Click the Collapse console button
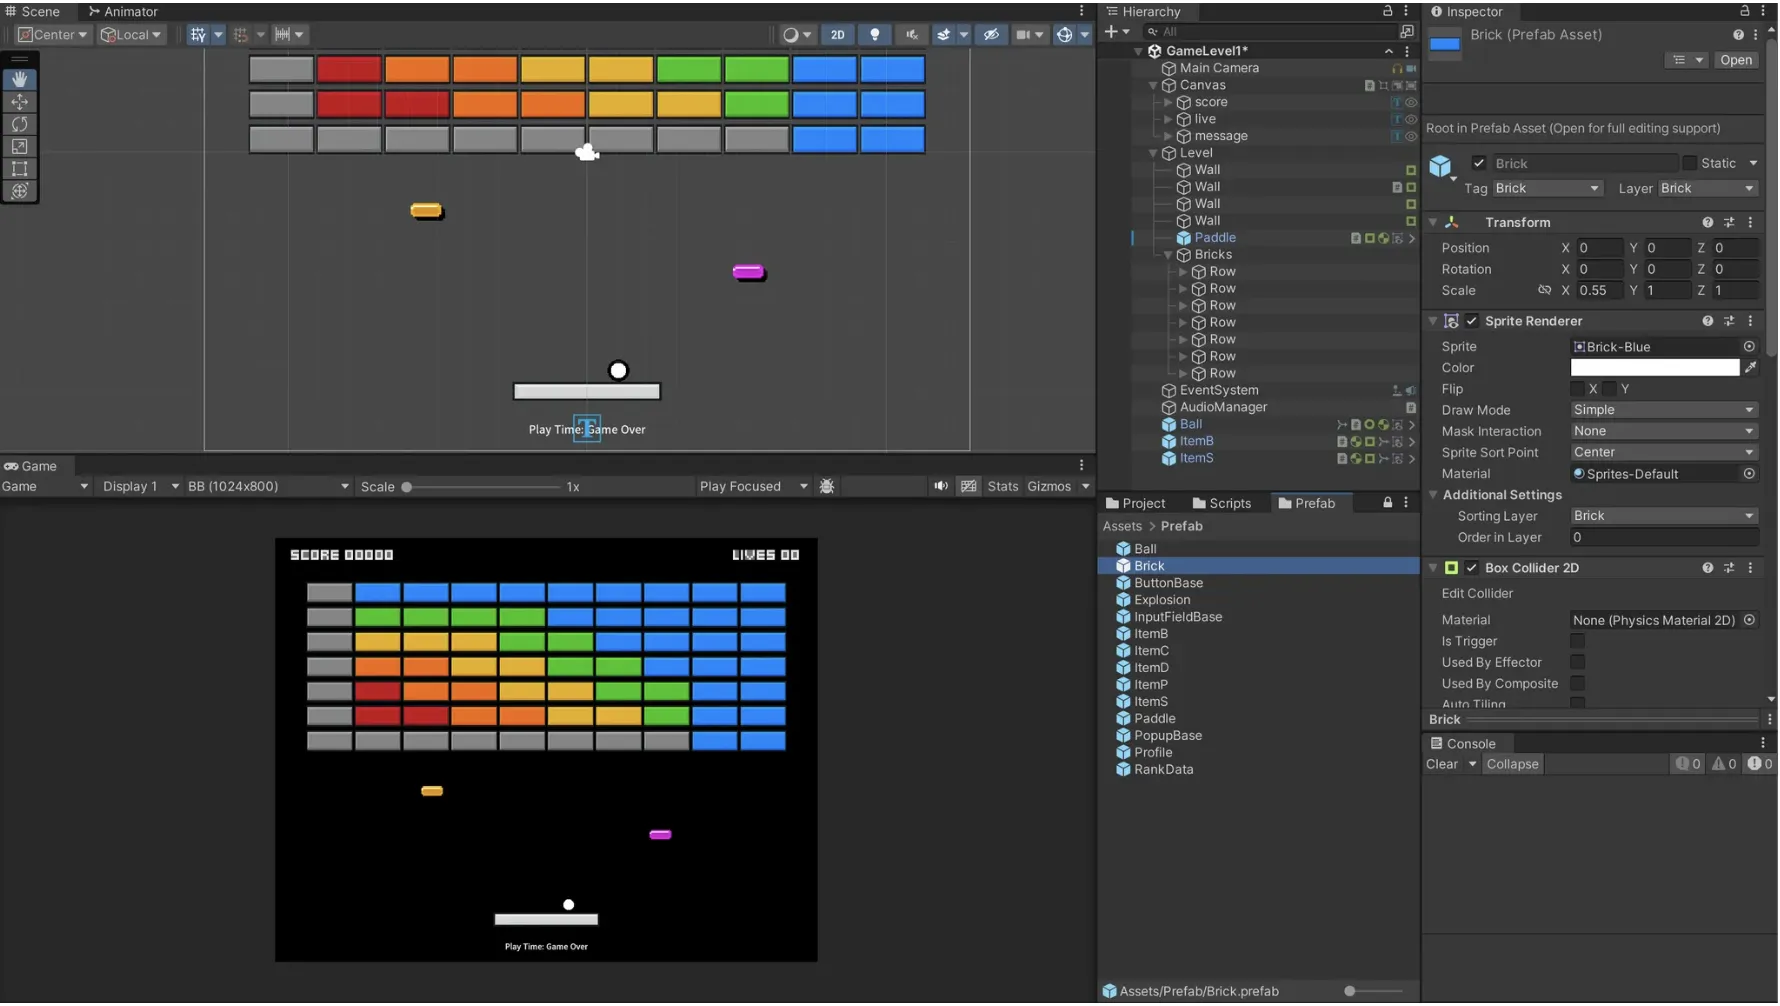 pyautogui.click(x=1513, y=765)
